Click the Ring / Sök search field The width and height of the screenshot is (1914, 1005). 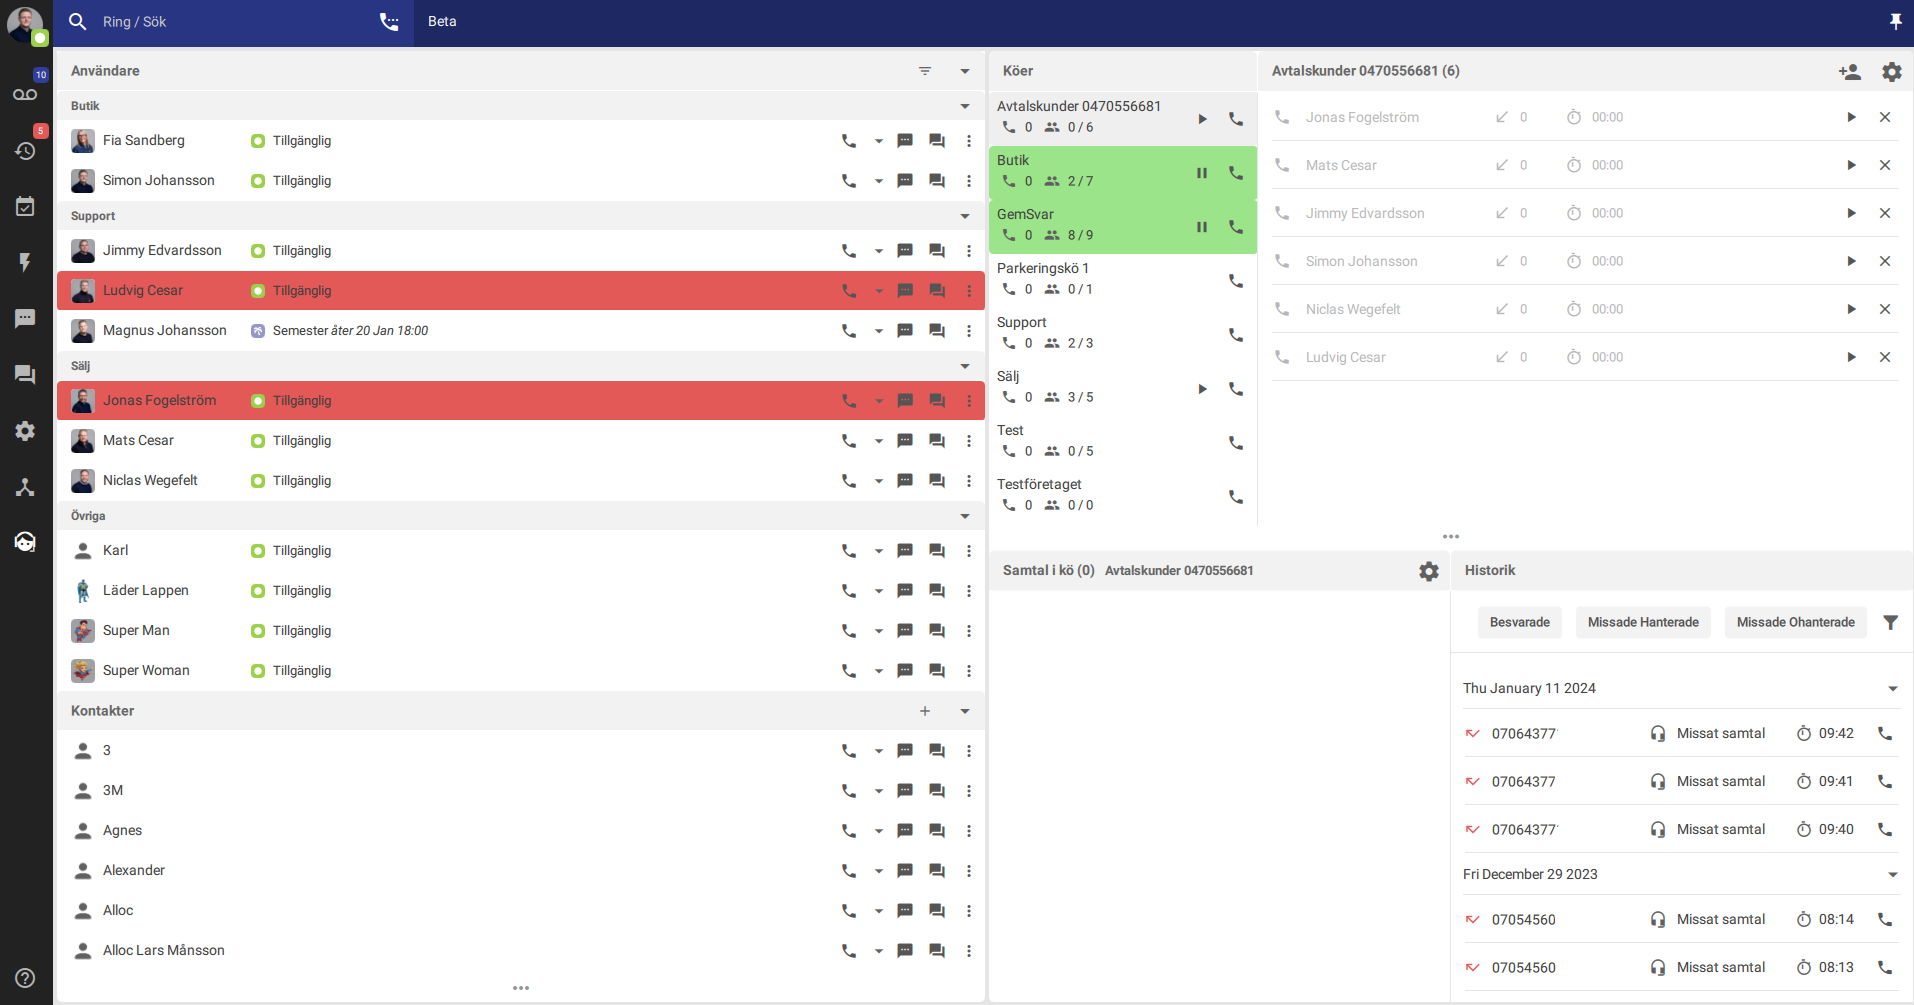[x=230, y=22]
